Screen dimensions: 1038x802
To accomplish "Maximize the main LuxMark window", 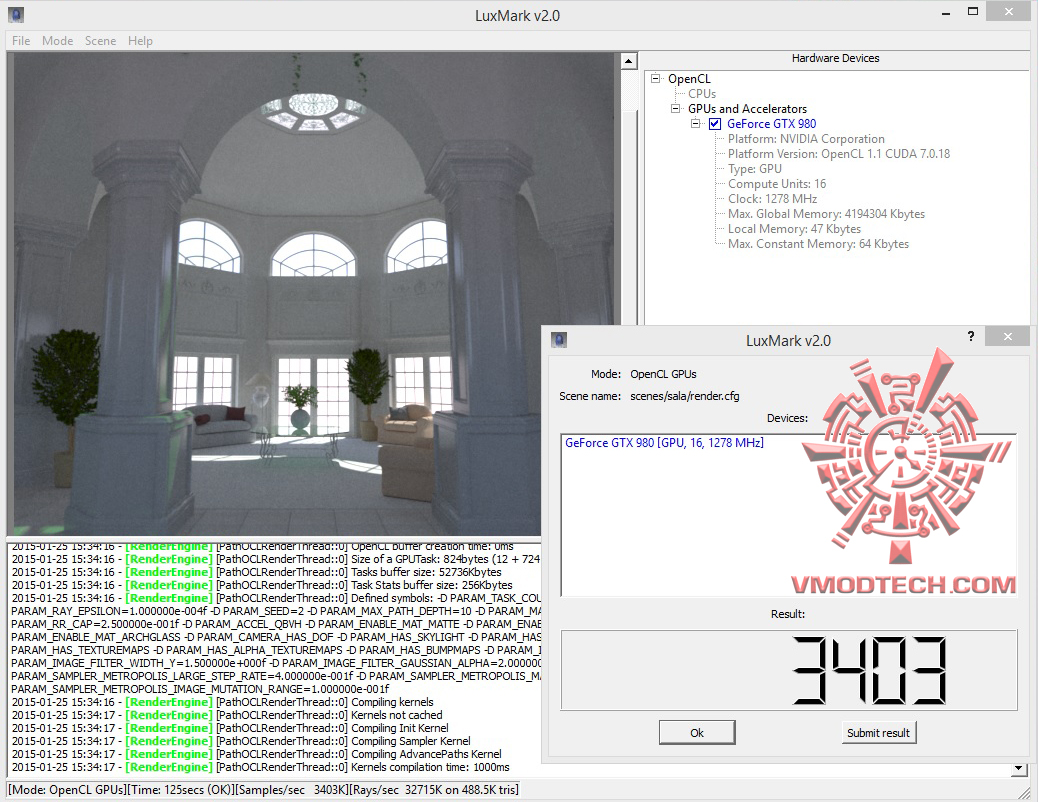I will (972, 11).
